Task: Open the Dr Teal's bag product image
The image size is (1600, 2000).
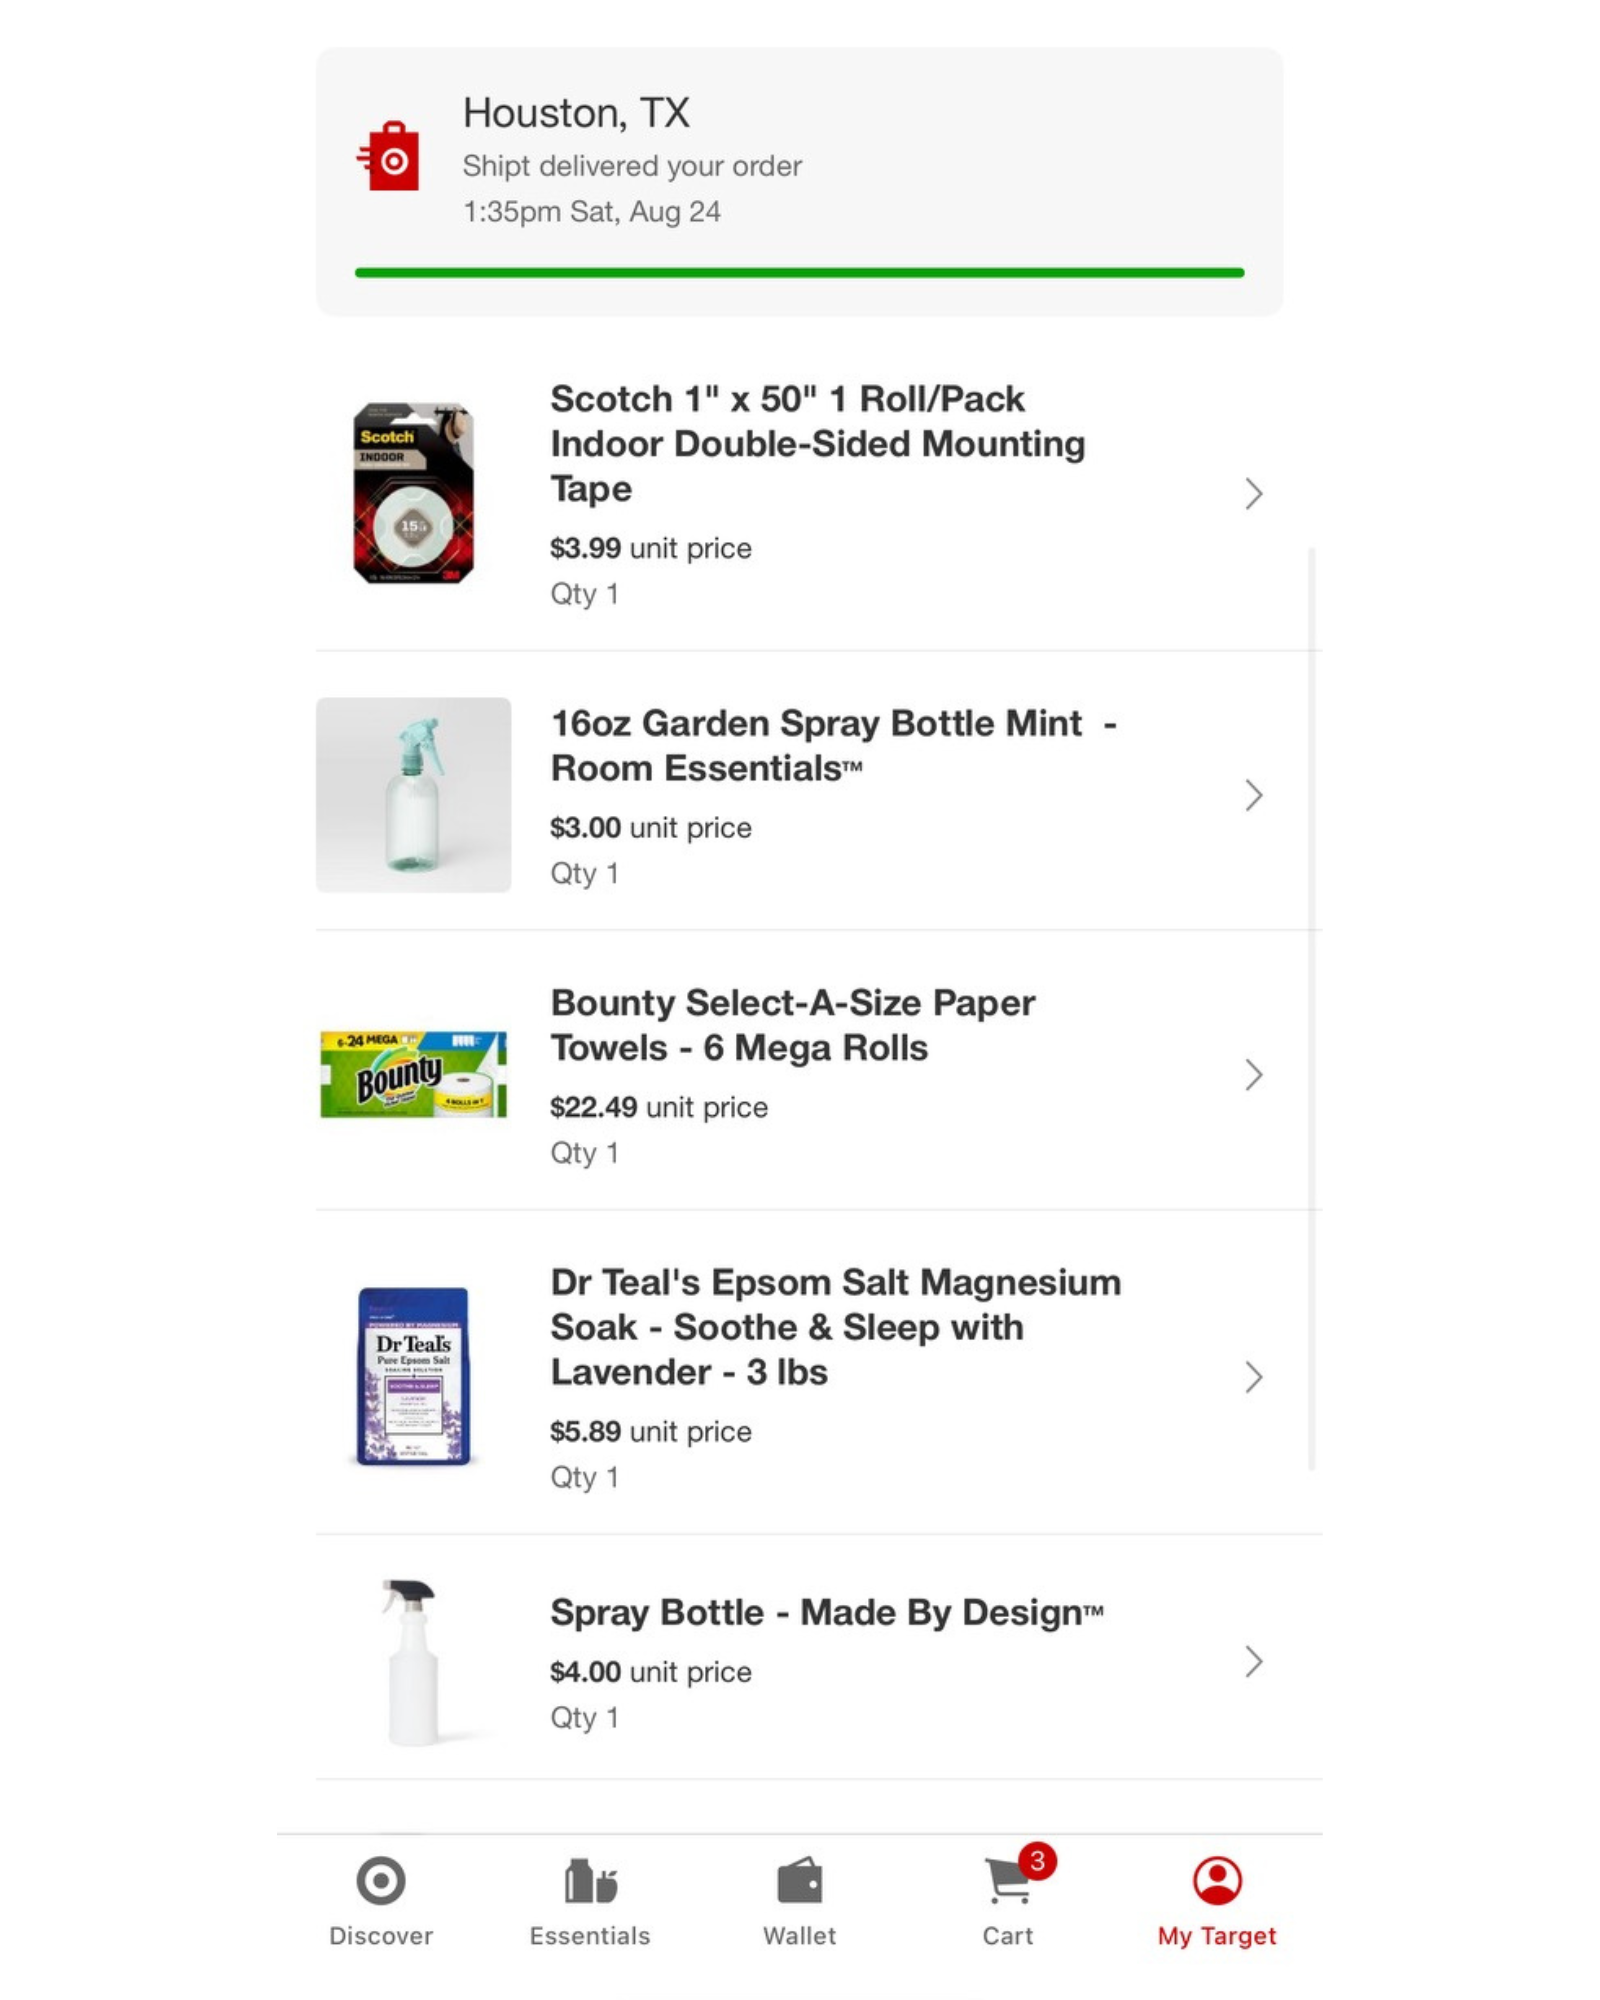Action: 413,1376
